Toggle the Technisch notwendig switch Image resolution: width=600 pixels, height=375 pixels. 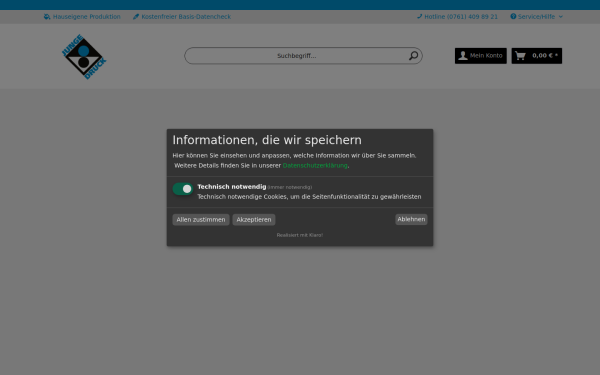pos(183,189)
